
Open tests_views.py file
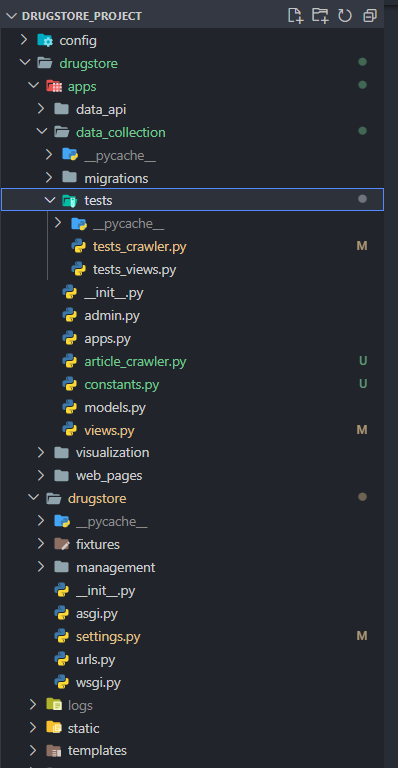tap(135, 269)
